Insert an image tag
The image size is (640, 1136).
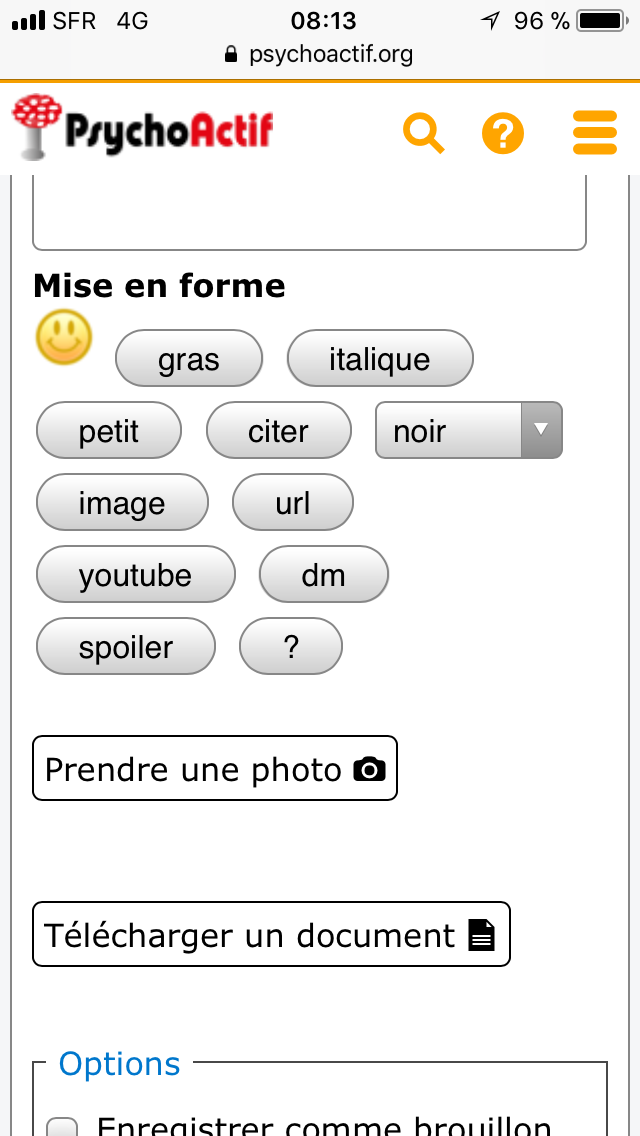pos(122,502)
